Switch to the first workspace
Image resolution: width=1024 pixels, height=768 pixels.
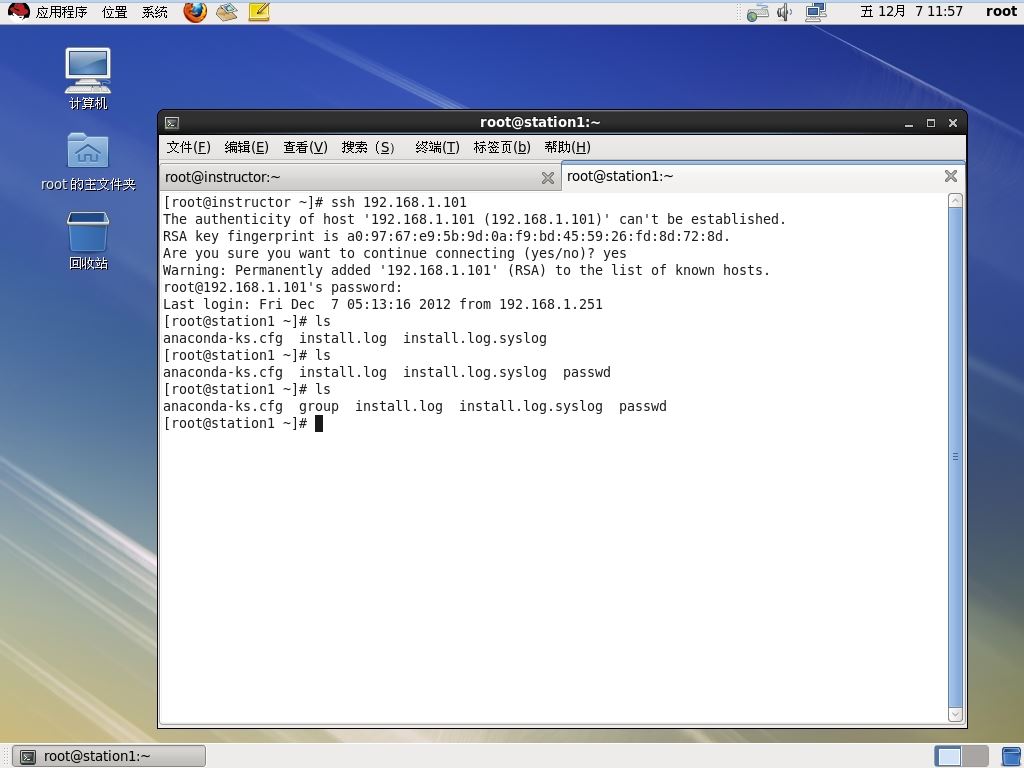[x=948, y=756]
